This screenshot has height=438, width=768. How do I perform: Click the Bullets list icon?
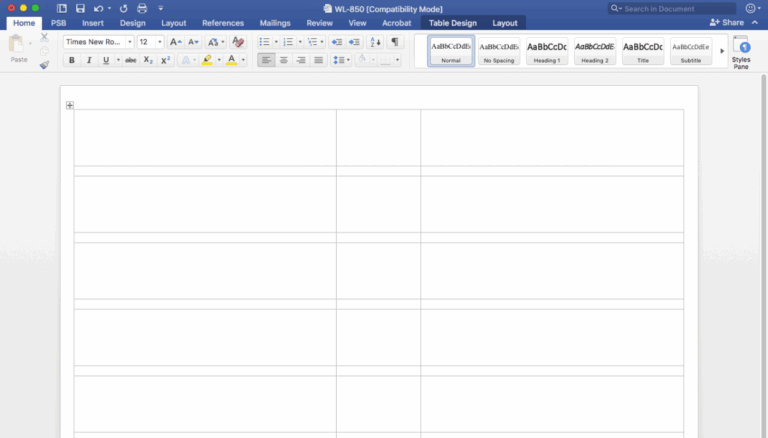pos(264,42)
